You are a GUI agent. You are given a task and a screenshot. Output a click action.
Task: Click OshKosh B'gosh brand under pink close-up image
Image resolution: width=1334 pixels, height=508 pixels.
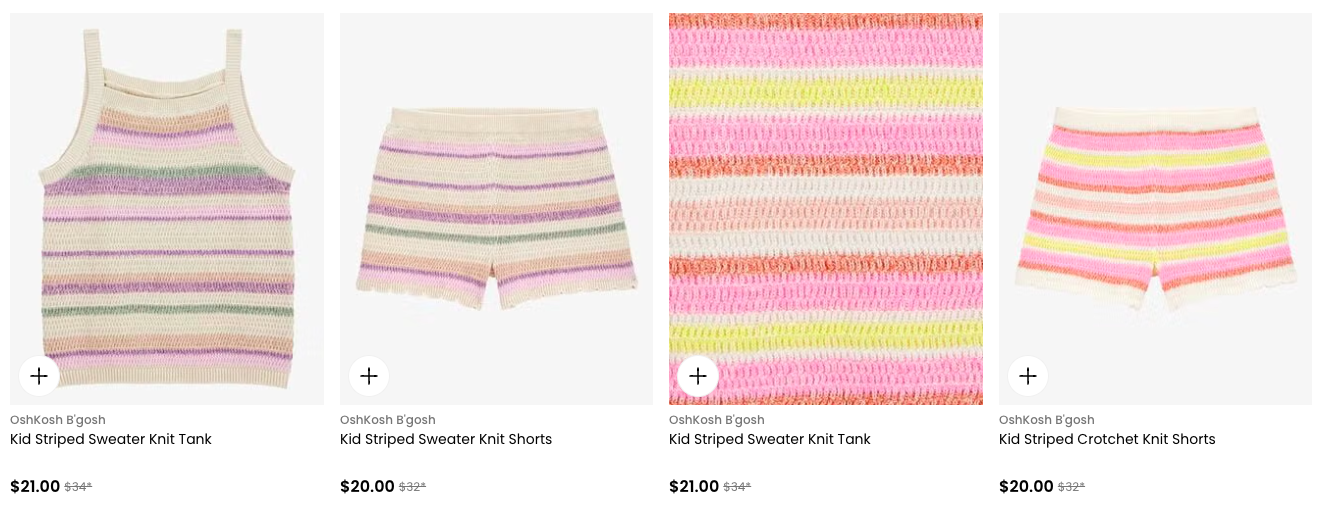[717, 420]
